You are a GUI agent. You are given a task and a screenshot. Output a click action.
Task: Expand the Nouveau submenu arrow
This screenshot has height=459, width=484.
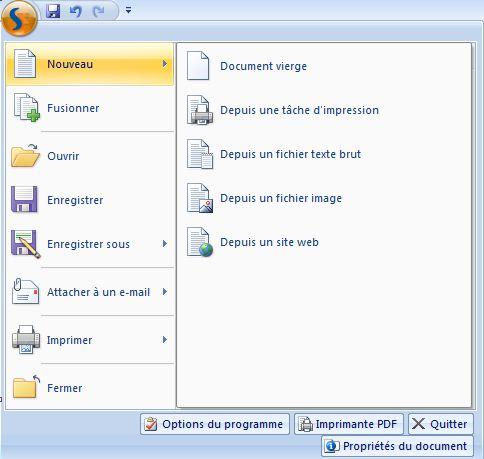(x=164, y=63)
